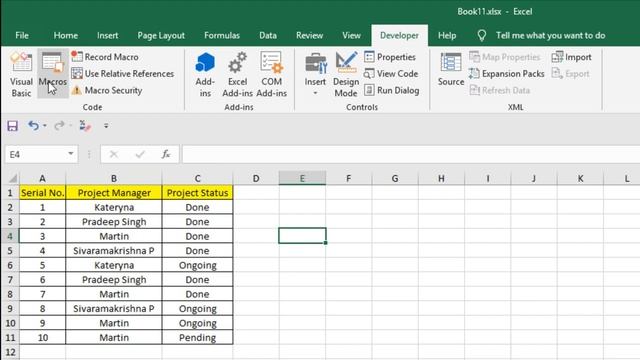Screen dimensions: 640x360
Task: Open COM Add-ins dialog
Action: 271,75
